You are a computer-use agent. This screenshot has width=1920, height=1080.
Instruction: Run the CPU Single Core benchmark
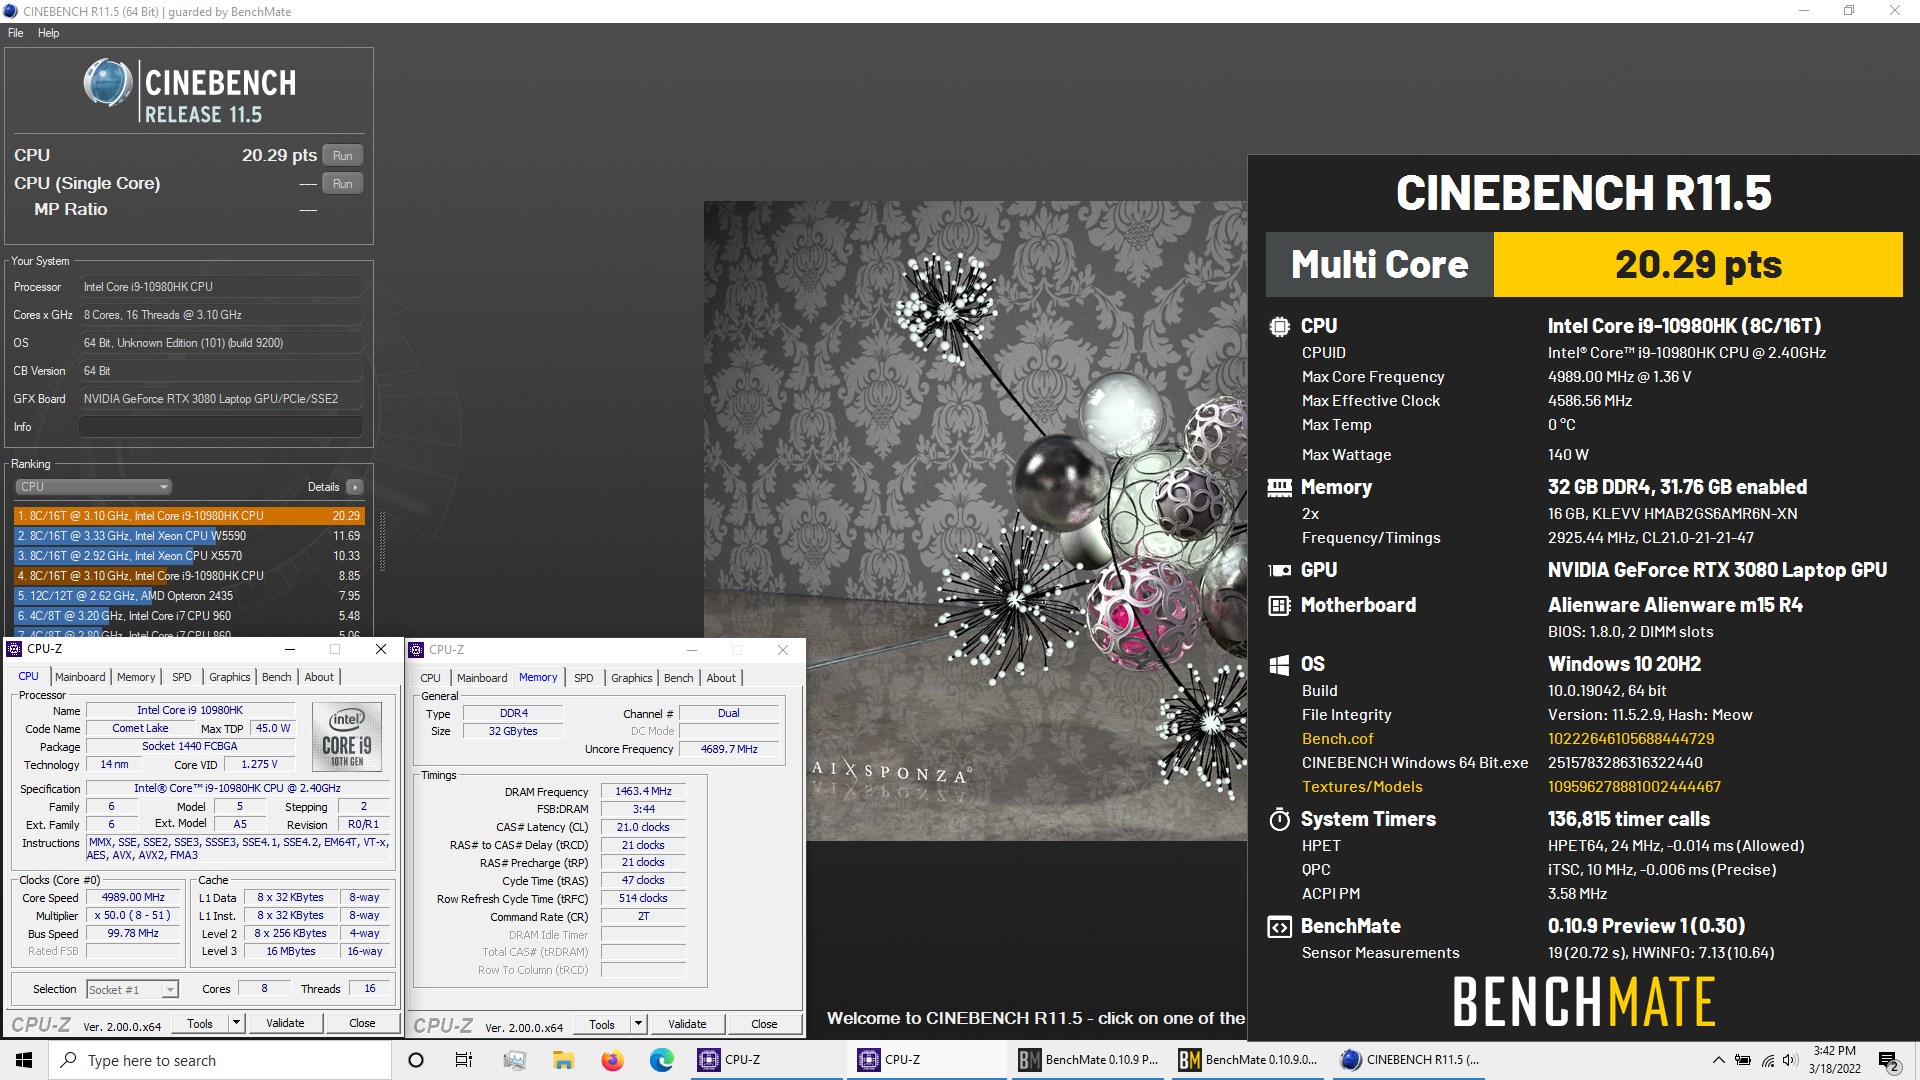342,184
